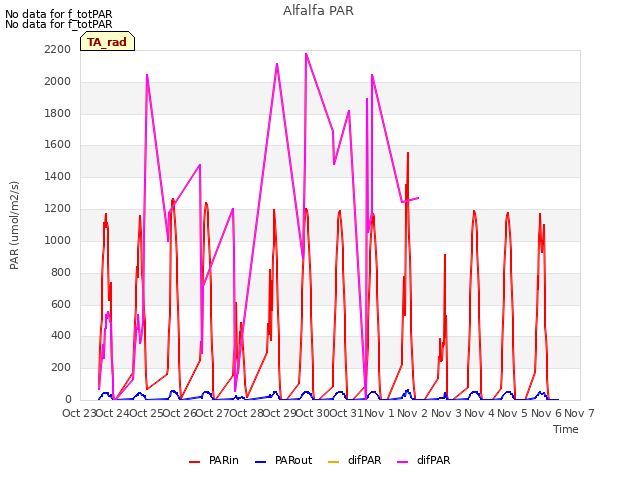Click the 400 y-axis tick label
The height and width of the screenshot is (480, 640).
pos(61,336)
